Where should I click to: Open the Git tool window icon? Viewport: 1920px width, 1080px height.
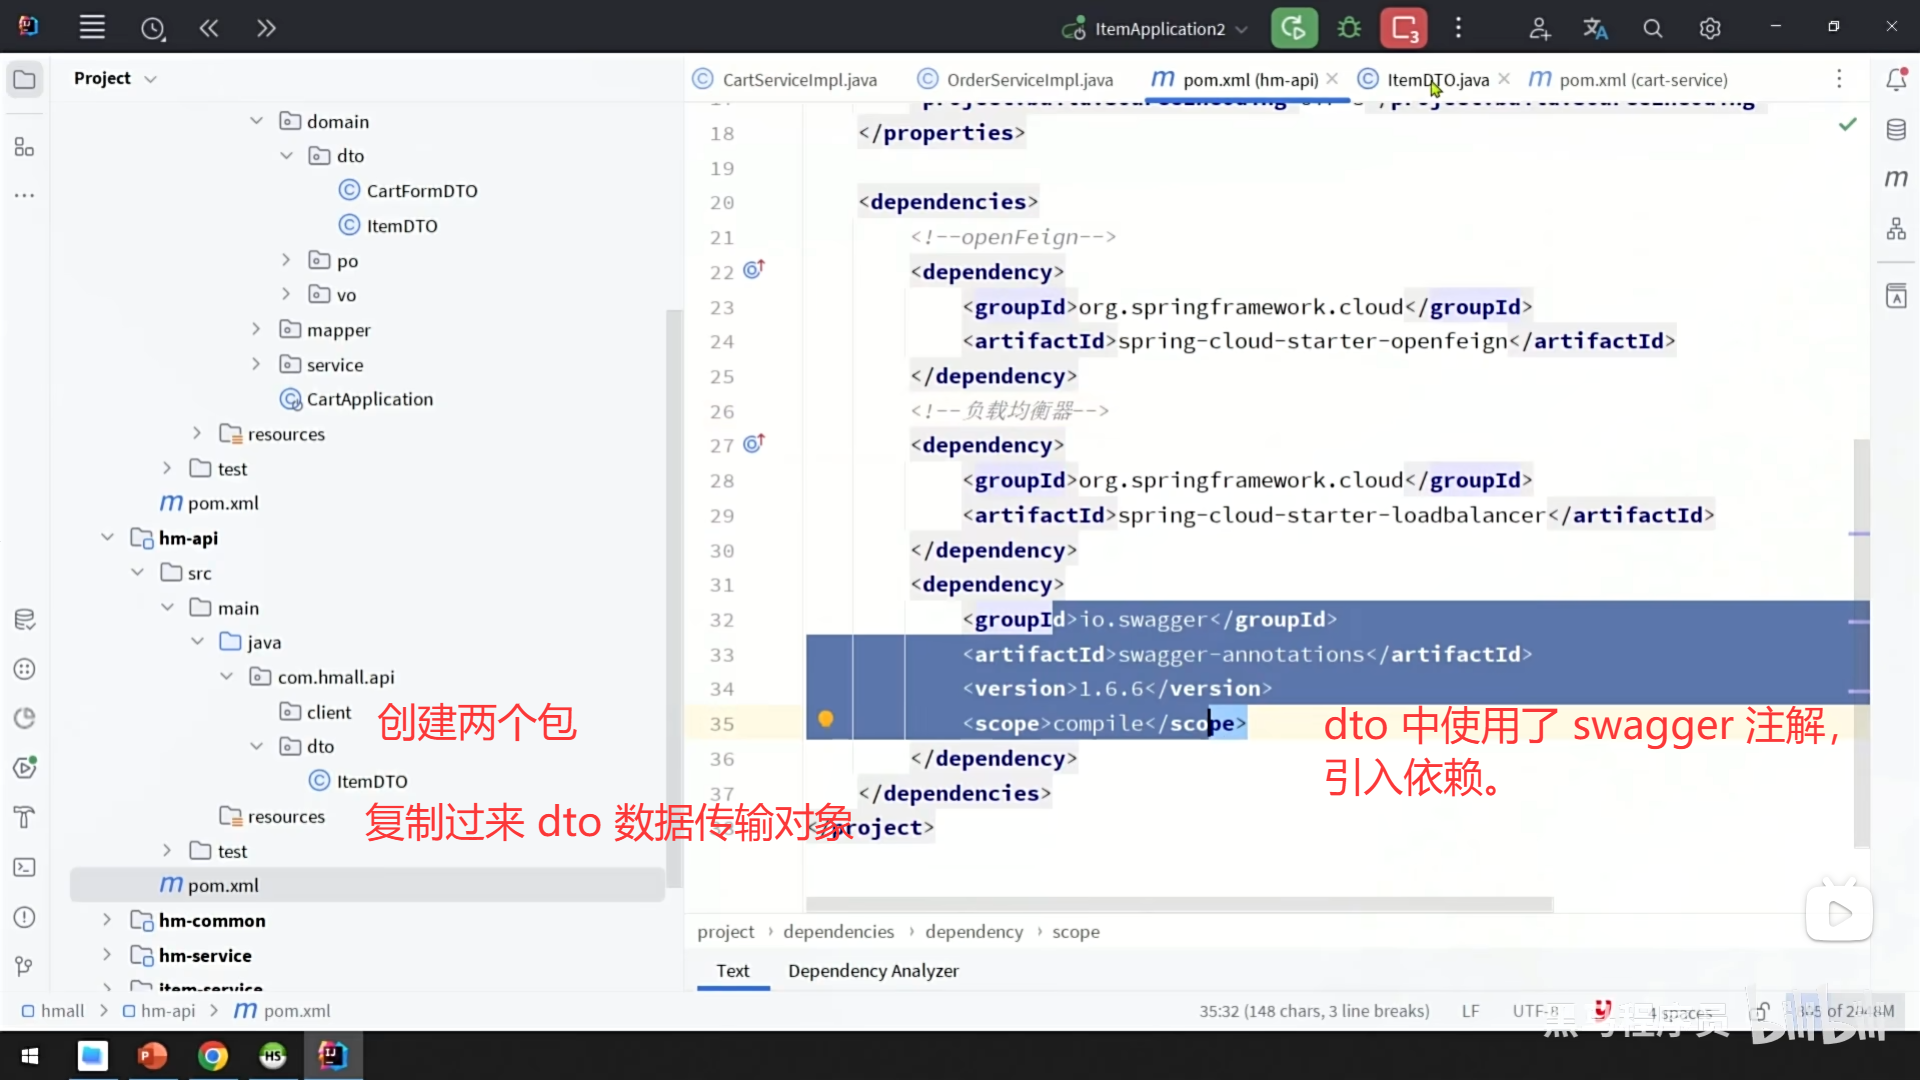click(x=25, y=966)
